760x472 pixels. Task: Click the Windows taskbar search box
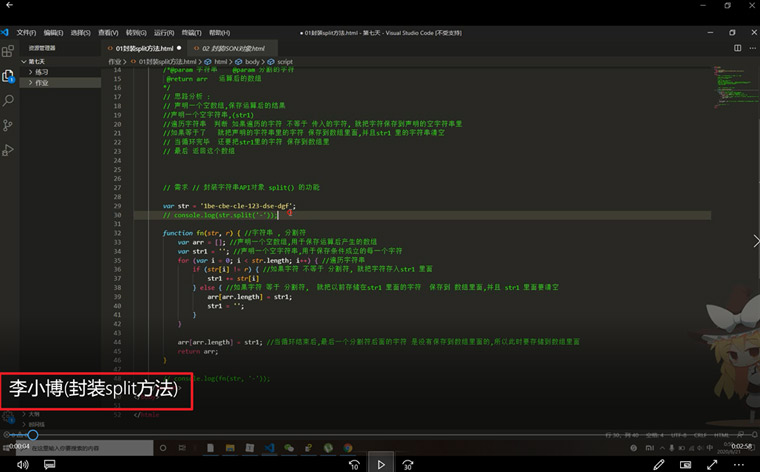tap(84, 448)
